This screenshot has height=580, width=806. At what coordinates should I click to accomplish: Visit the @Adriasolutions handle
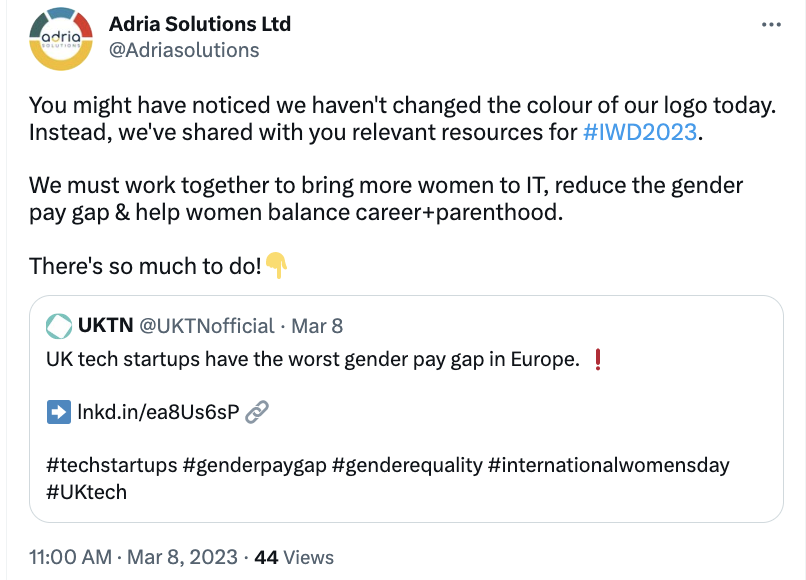(x=183, y=50)
